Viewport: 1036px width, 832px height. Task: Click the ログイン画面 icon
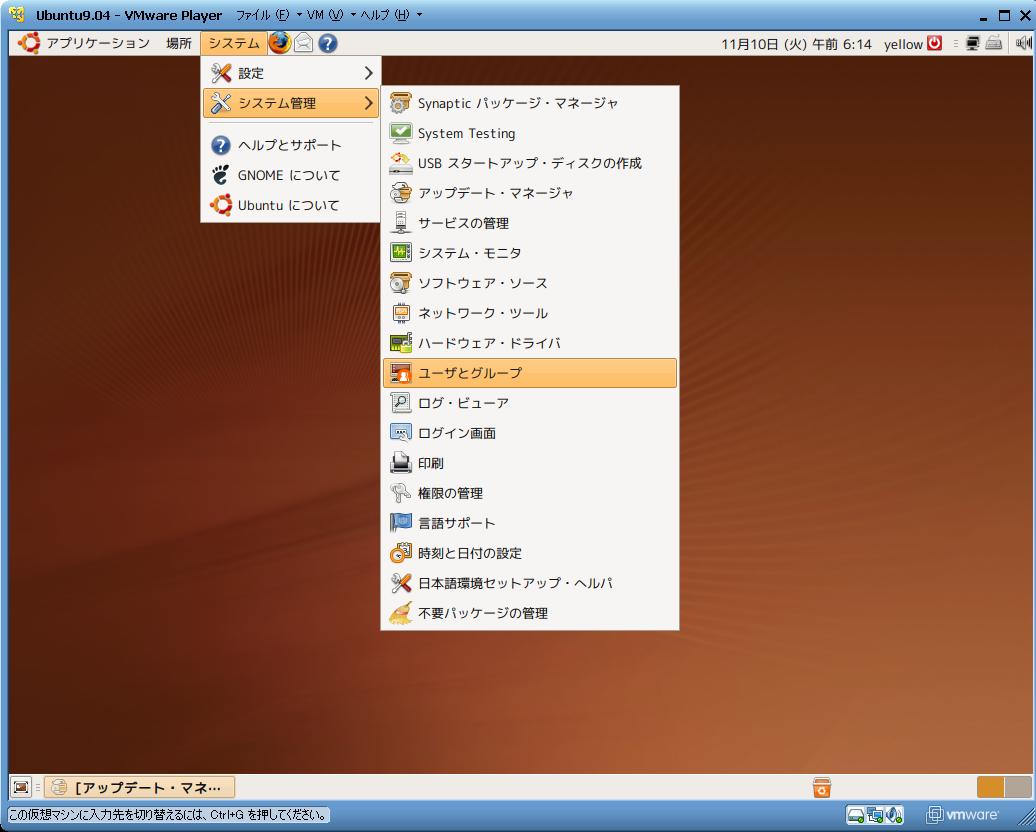[x=400, y=433]
